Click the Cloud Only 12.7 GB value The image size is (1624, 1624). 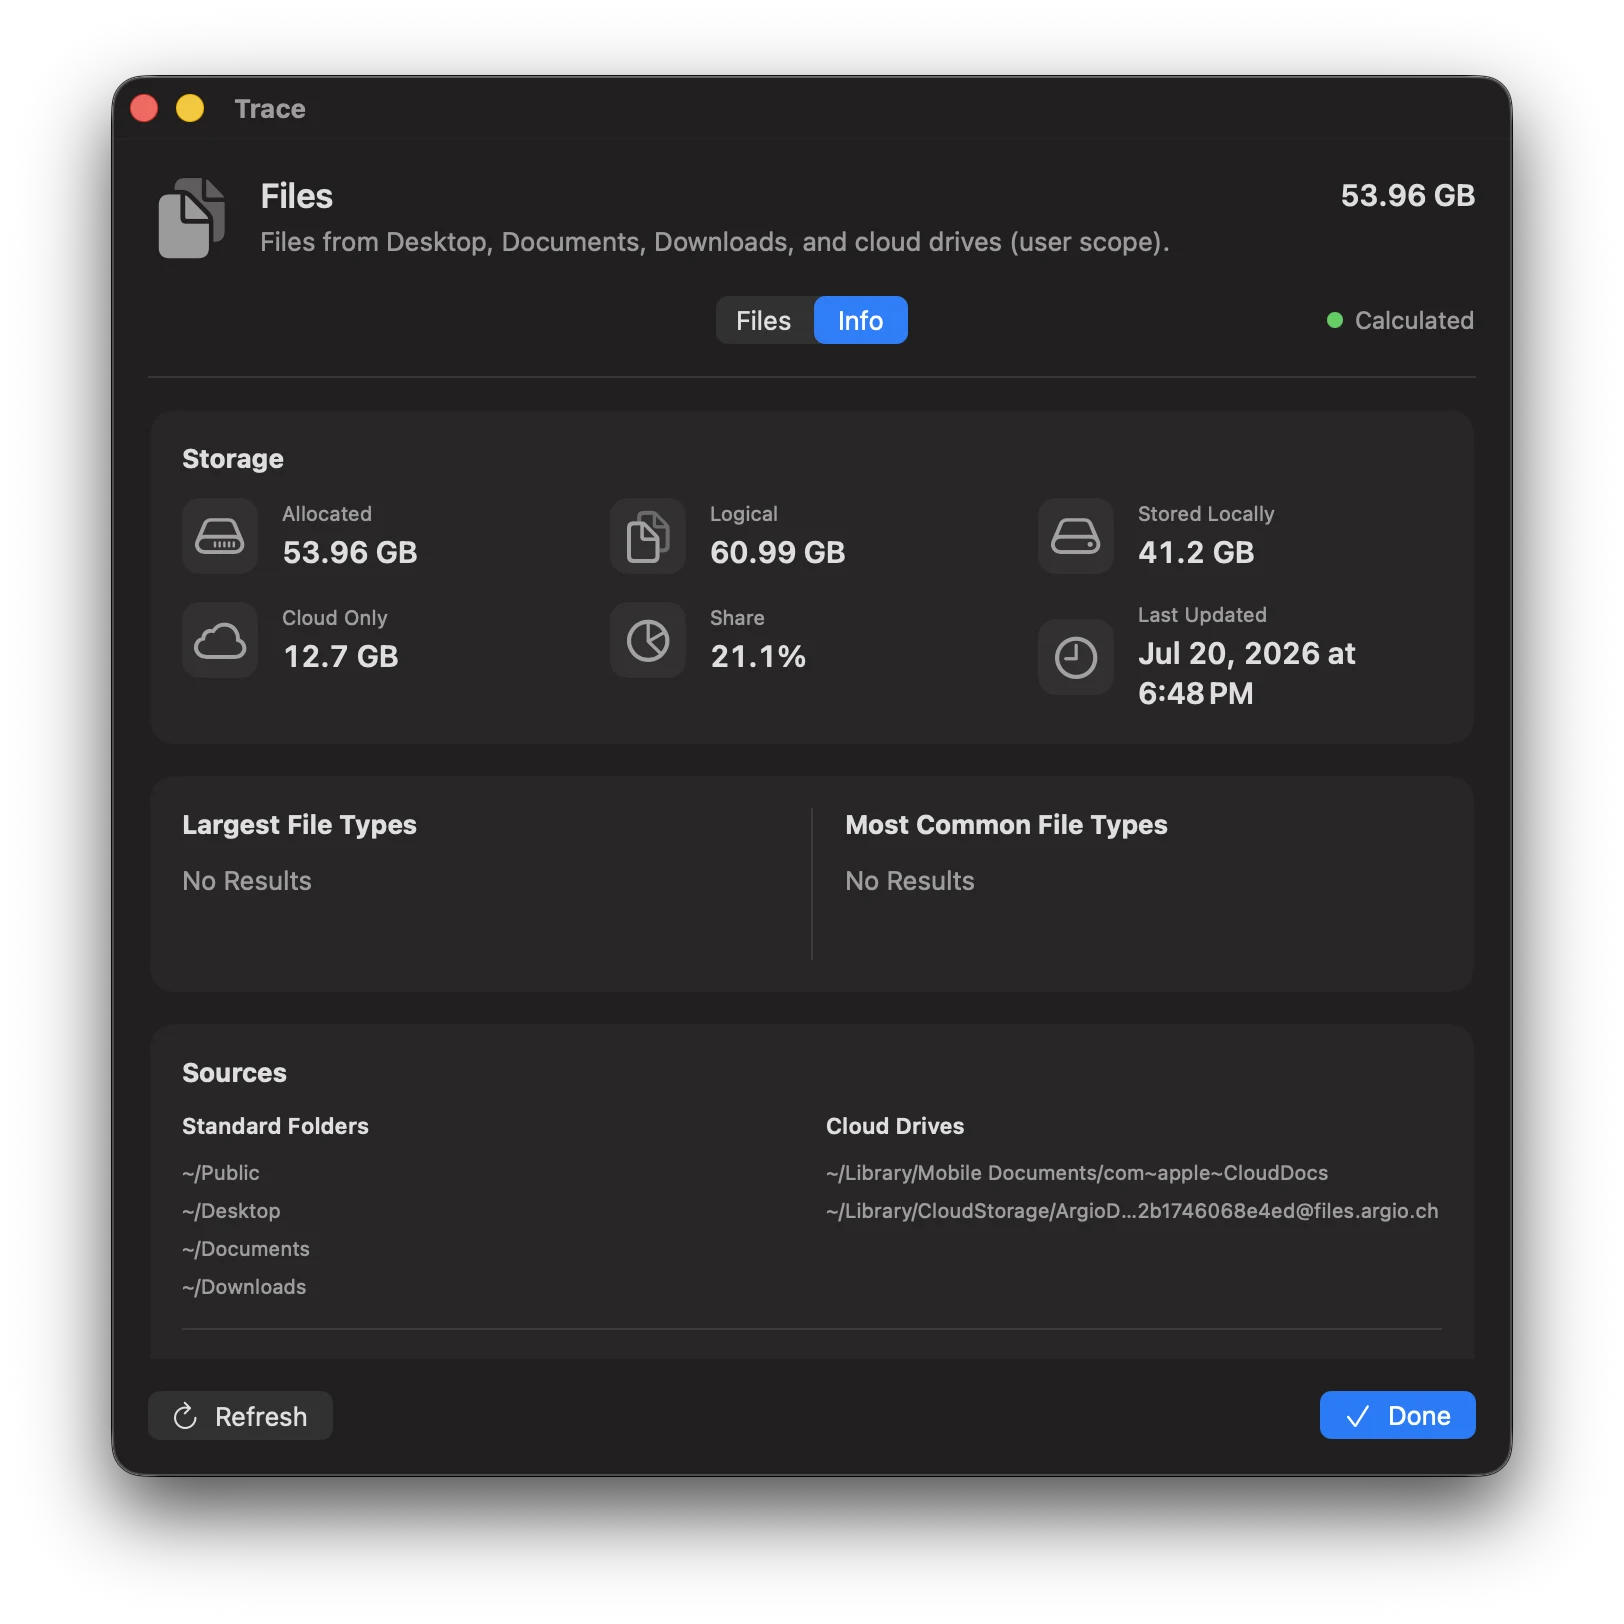tap(341, 656)
